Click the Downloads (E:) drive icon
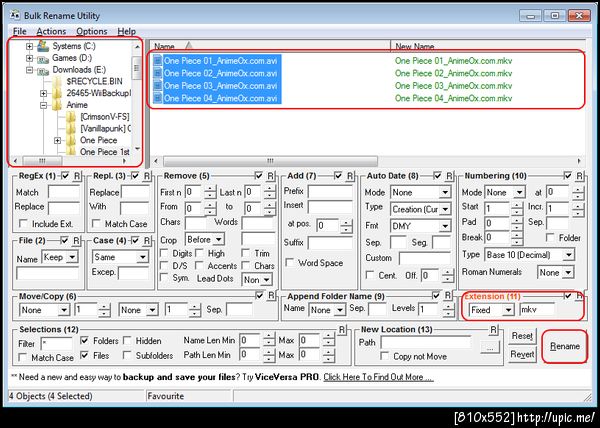Image resolution: width=600 pixels, height=428 pixels. pos(43,71)
